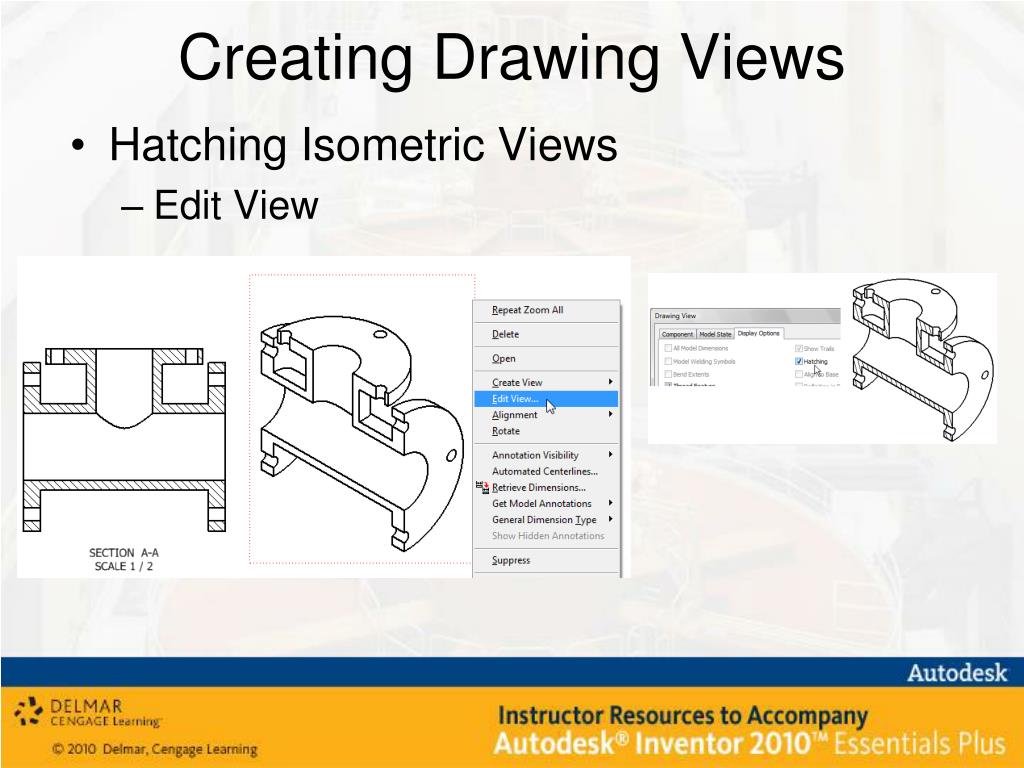Expand the Get Model Annotations submenu arrow

[611, 503]
